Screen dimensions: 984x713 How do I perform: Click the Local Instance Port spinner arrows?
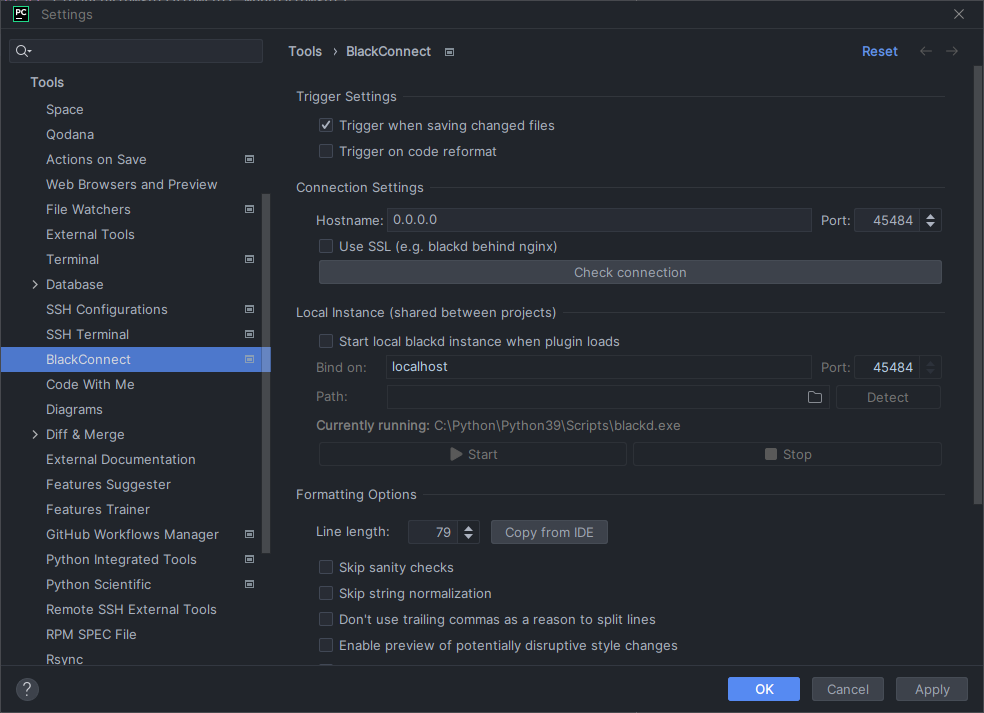[931, 367]
